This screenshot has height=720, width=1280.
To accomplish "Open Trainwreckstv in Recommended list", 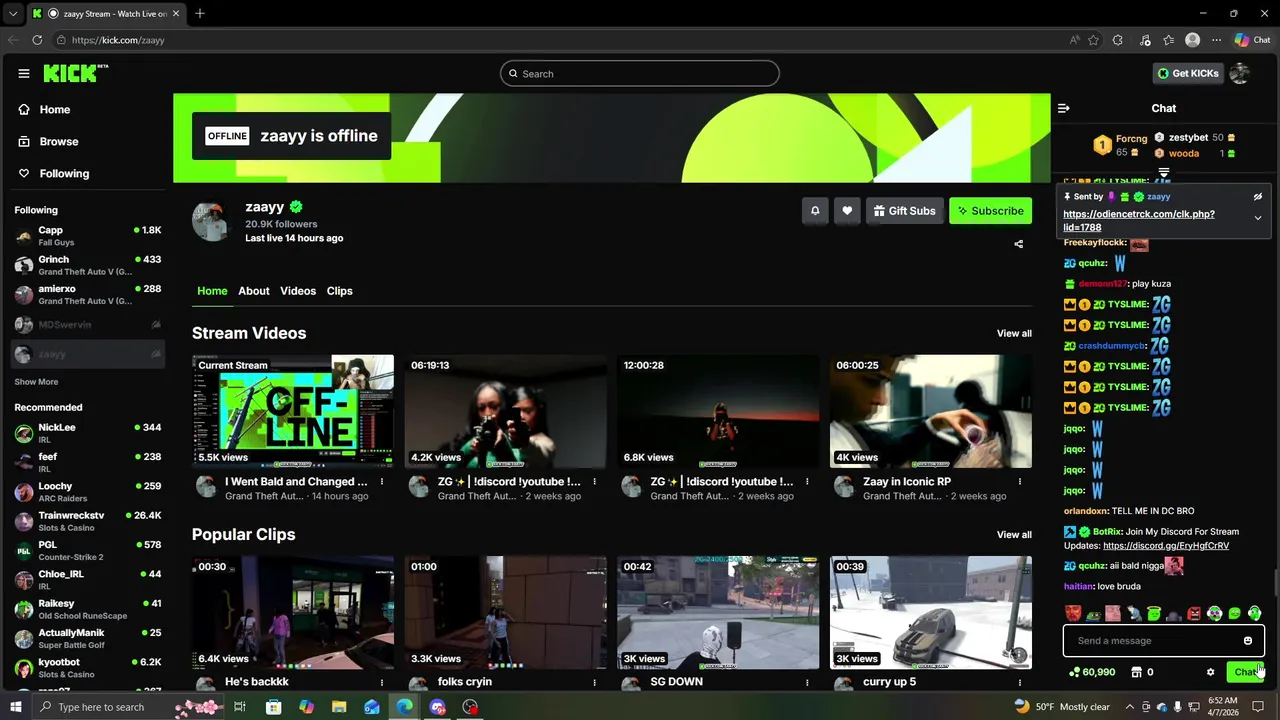I will coord(87,521).
